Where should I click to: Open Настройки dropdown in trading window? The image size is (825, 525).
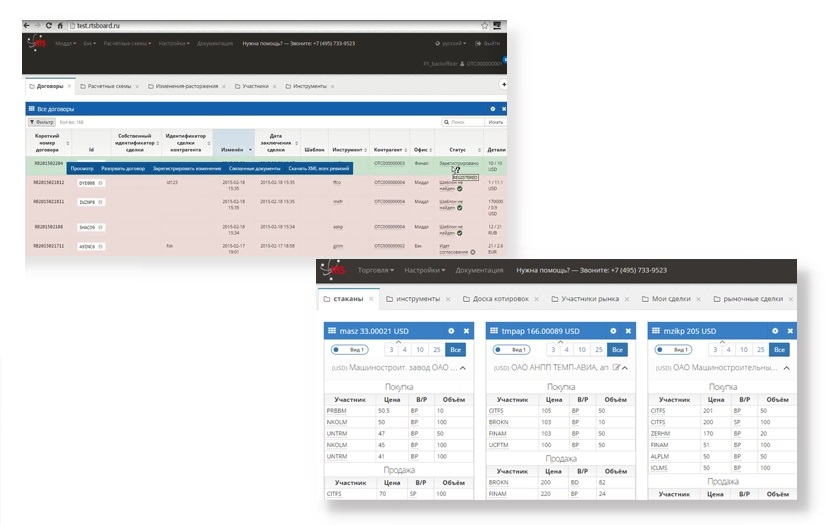click(425, 270)
